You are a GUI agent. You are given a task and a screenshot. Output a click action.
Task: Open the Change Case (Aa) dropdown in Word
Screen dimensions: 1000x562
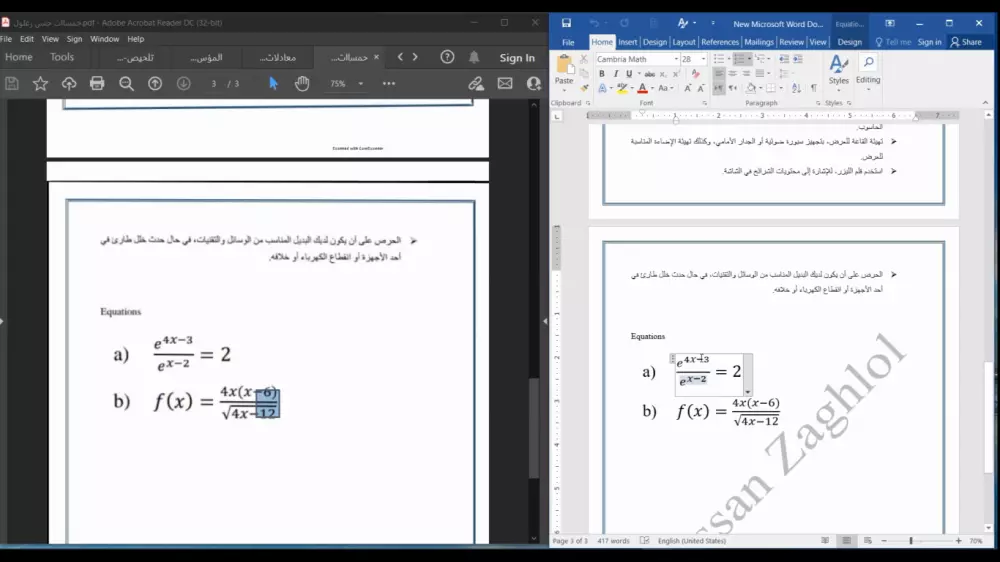pyautogui.click(x=665, y=88)
